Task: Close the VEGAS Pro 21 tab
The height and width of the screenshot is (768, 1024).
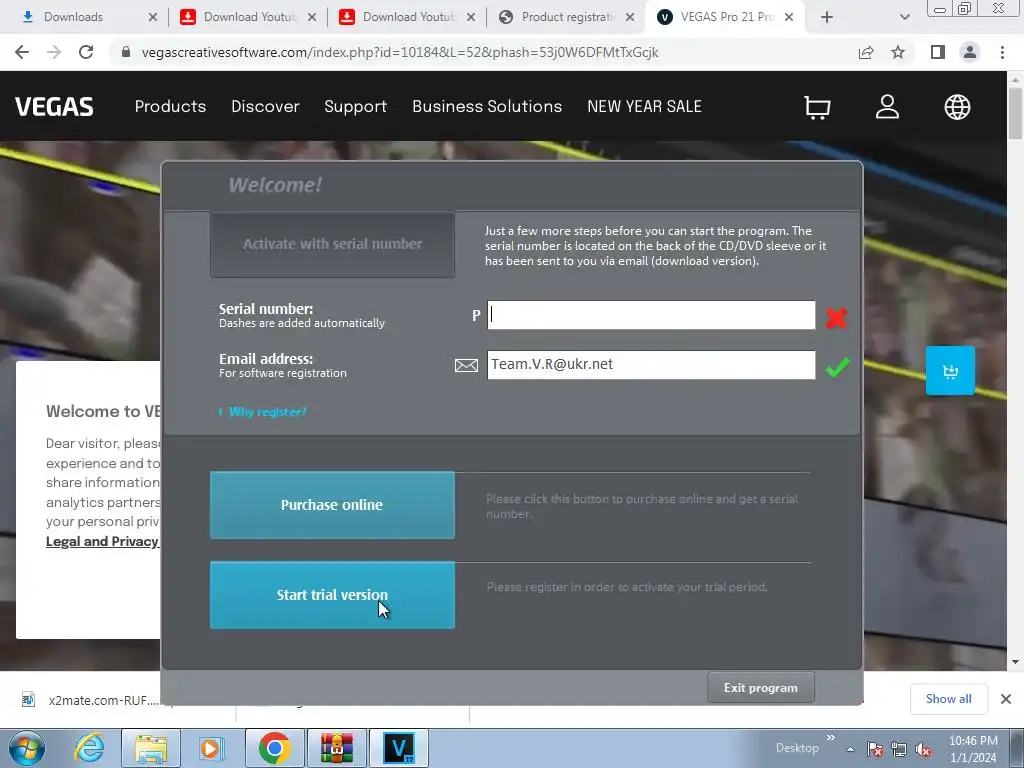Action: pyautogui.click(x=789, y=17)
